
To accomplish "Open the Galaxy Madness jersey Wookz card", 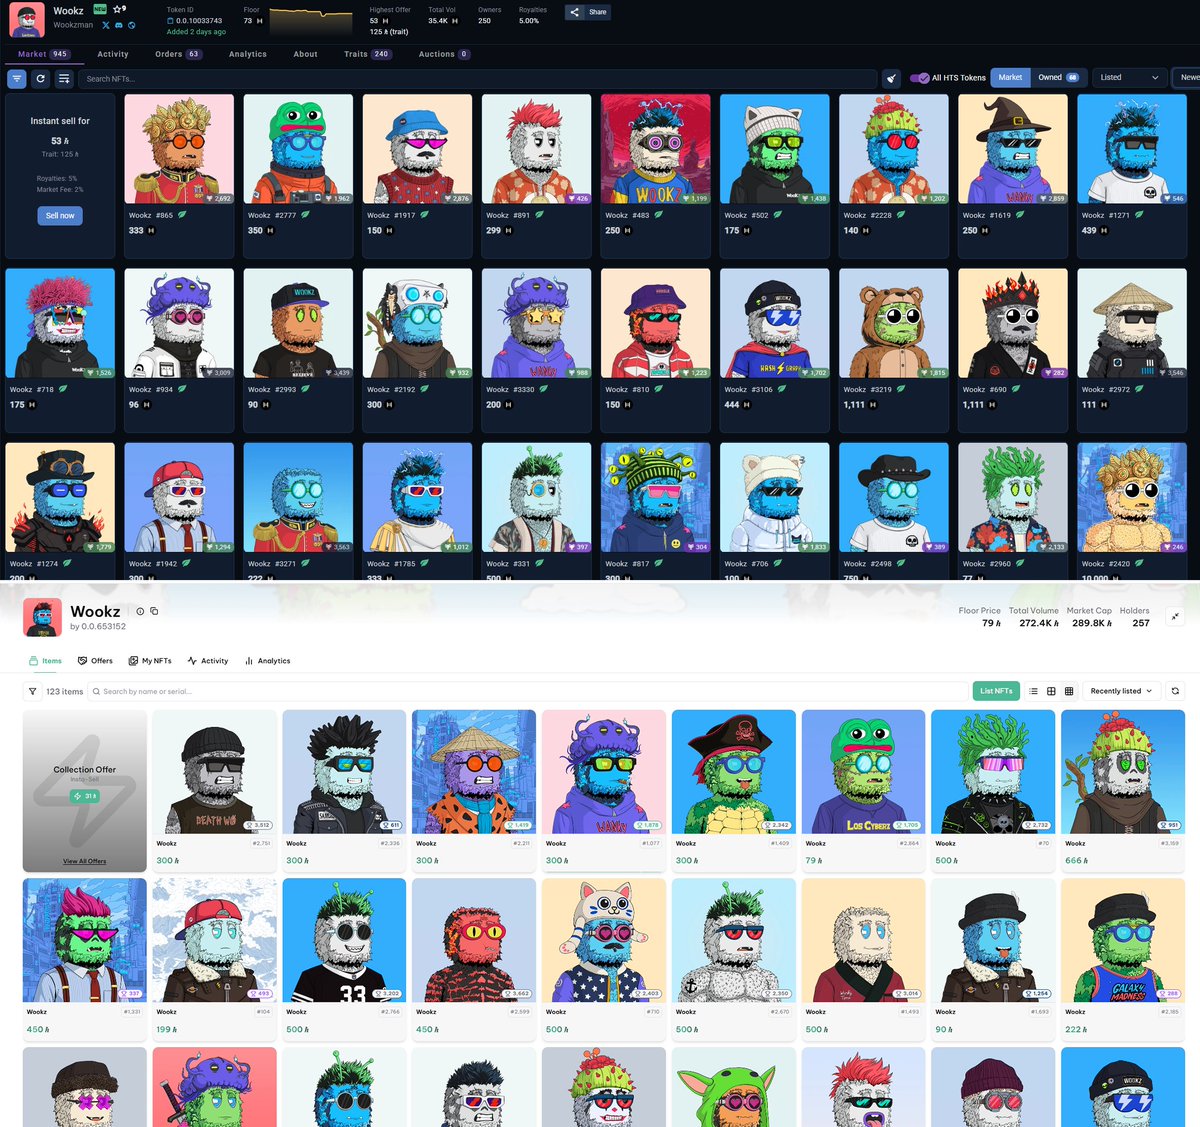I will point(1123,940).
